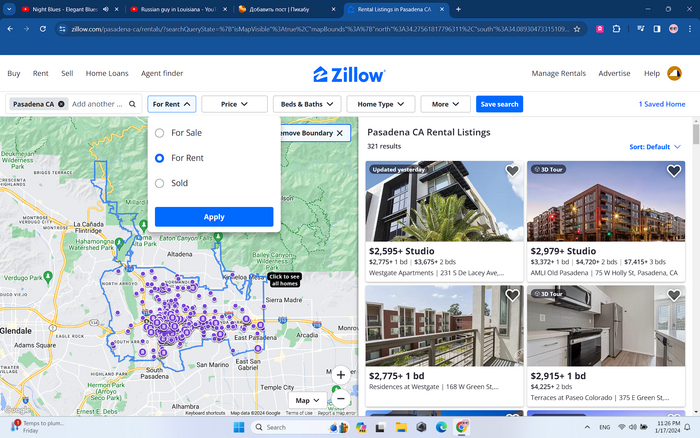Open the Westgate Apartments listing photo

(x=444, y=201)
